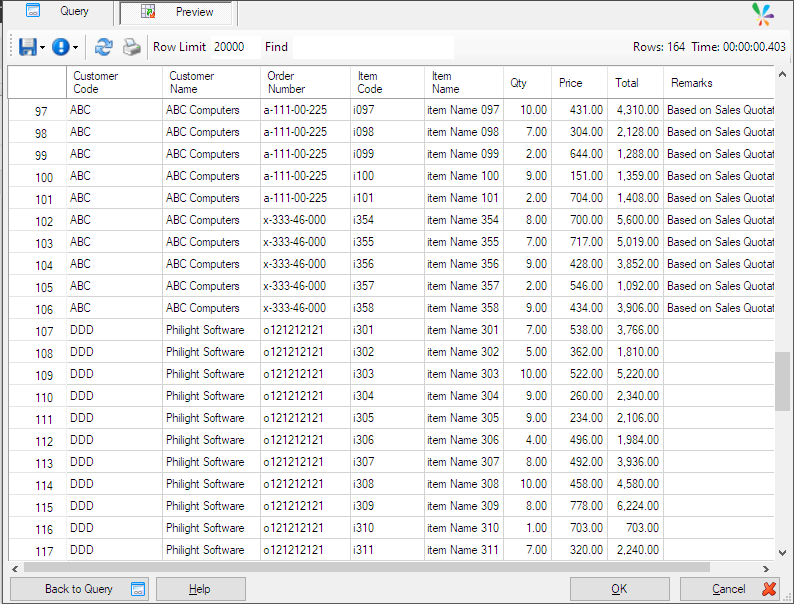
Task: Click customer code DDD in row 108
Action: click(114, 352)
